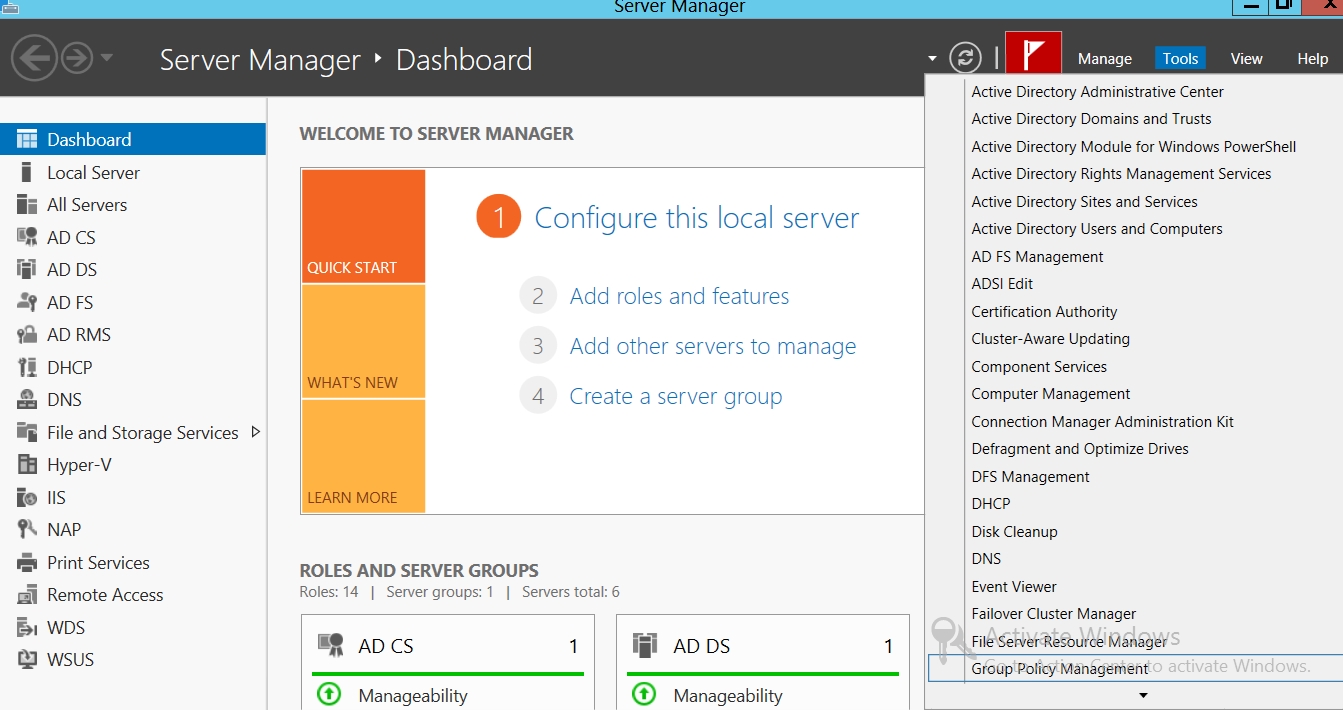Open navigation history dropdown arrow
This screenshot has height=710, width=1343.
[107, 58]
